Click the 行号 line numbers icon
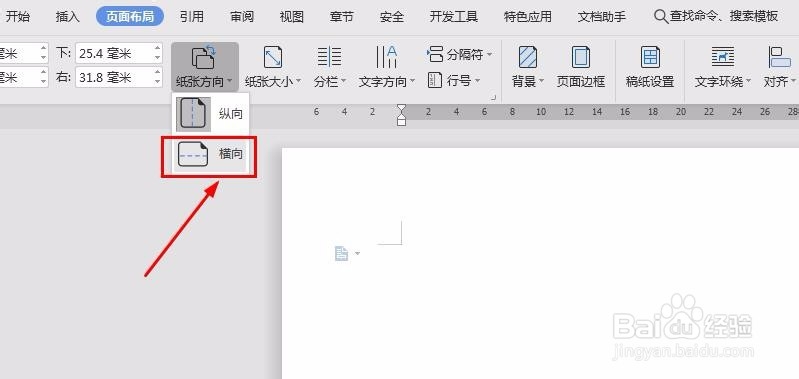 (435, 80)
